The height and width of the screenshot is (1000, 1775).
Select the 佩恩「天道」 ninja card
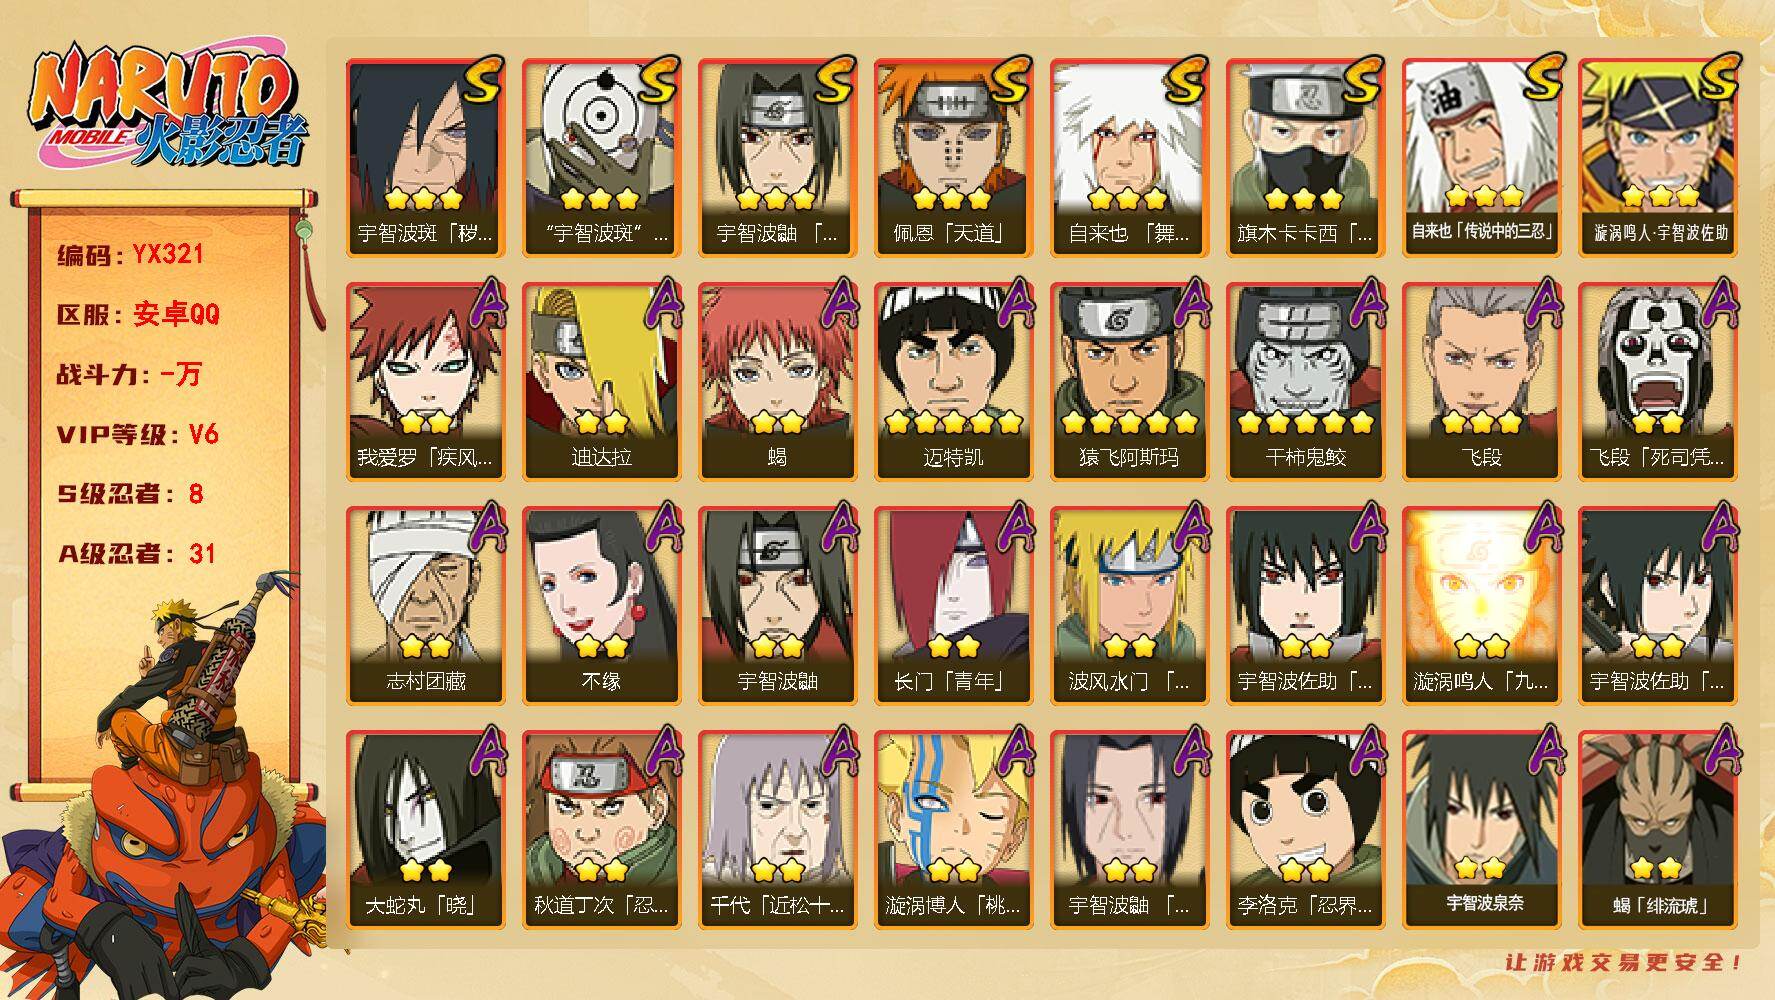click(953, 157)
